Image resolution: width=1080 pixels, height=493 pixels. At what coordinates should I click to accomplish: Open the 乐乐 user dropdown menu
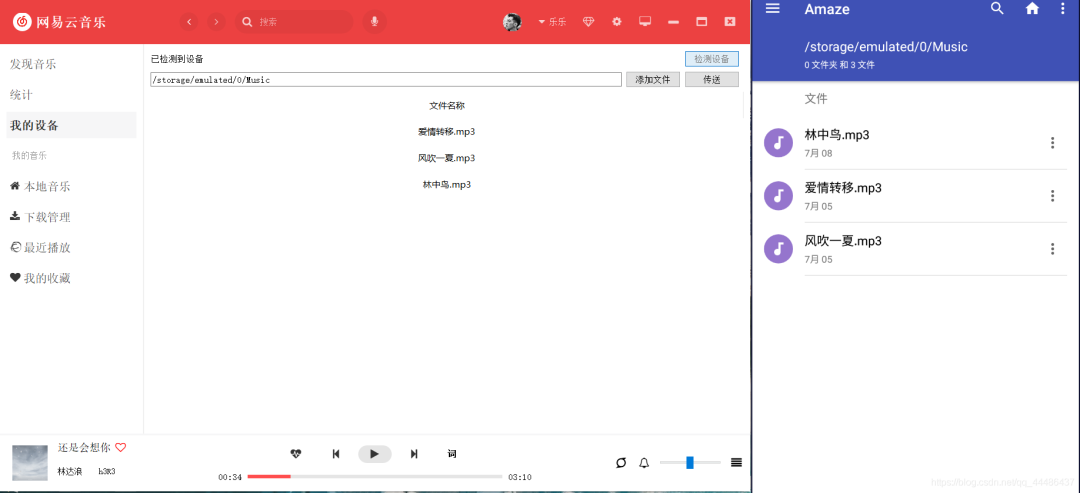[x=552, y=22]
